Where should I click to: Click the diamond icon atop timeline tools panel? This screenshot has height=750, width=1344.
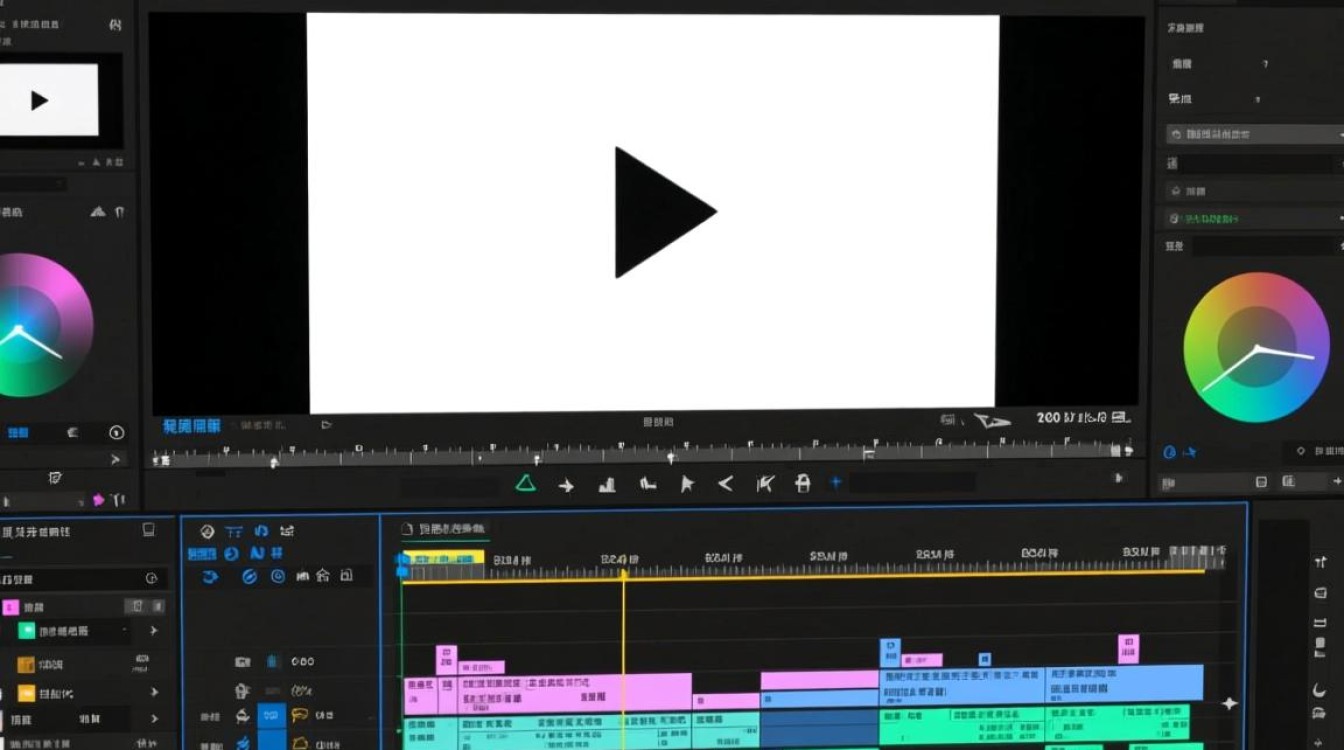[x=207, y=532]
